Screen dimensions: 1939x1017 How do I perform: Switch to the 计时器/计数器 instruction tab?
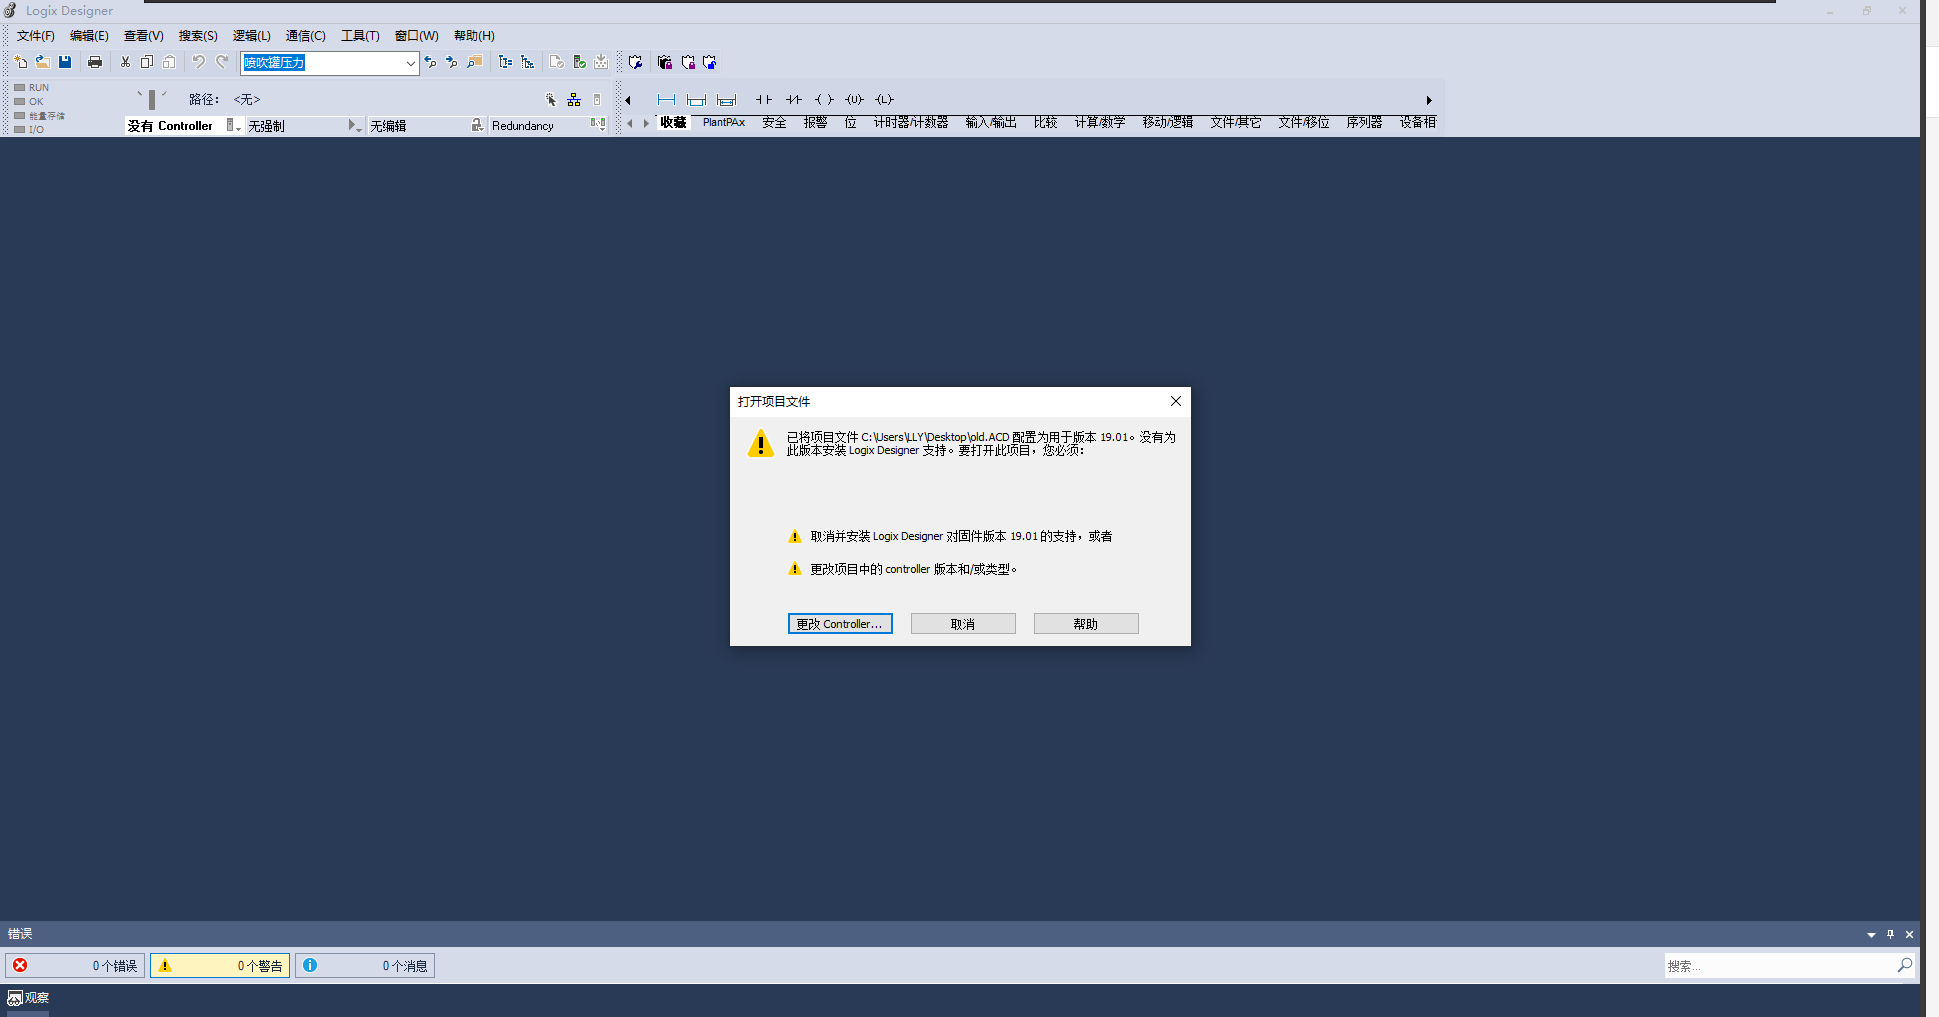[x=911, y=122]
